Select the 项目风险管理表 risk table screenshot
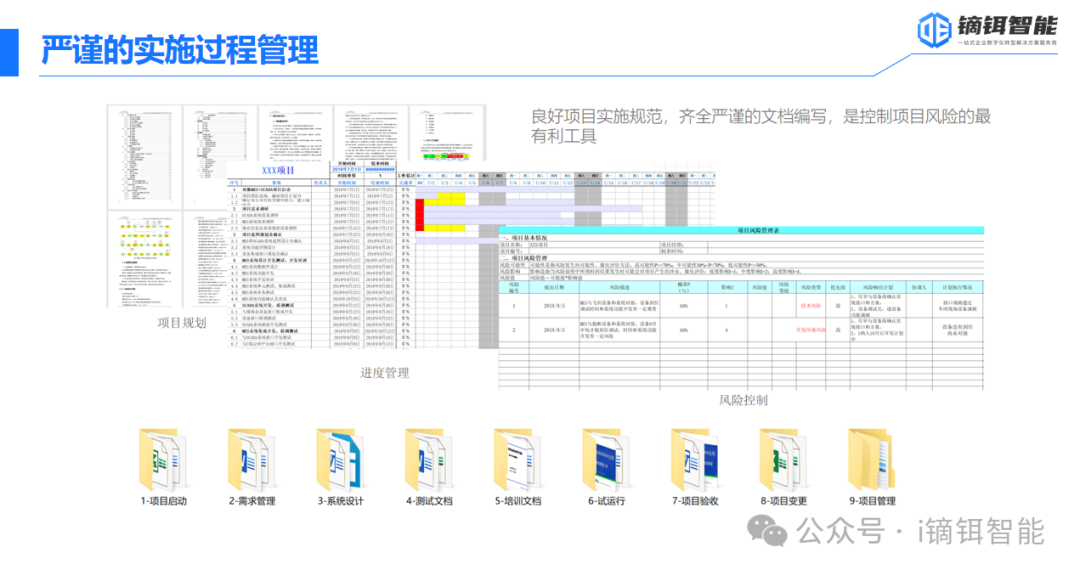Viewport: 1080px width, 575px height. (x=741, y=308)
